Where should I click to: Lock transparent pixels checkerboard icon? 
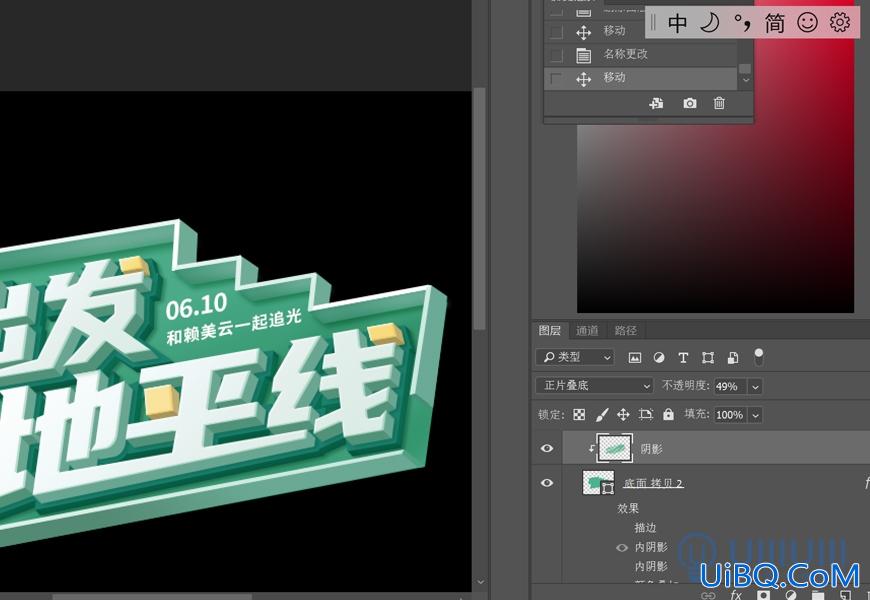tap(579, 415)
